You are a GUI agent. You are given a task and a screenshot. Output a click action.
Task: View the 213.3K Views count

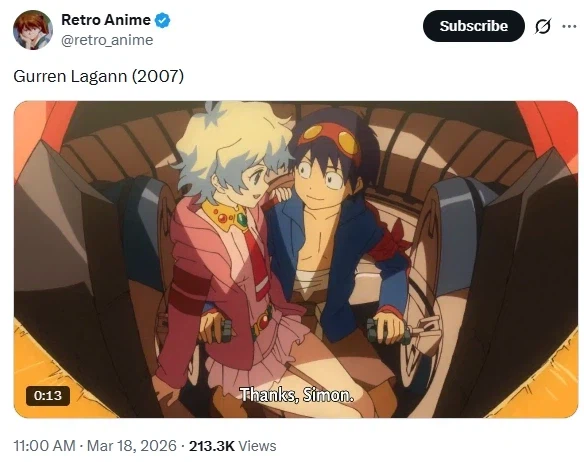pyautogui.click(x=233, y=446)
